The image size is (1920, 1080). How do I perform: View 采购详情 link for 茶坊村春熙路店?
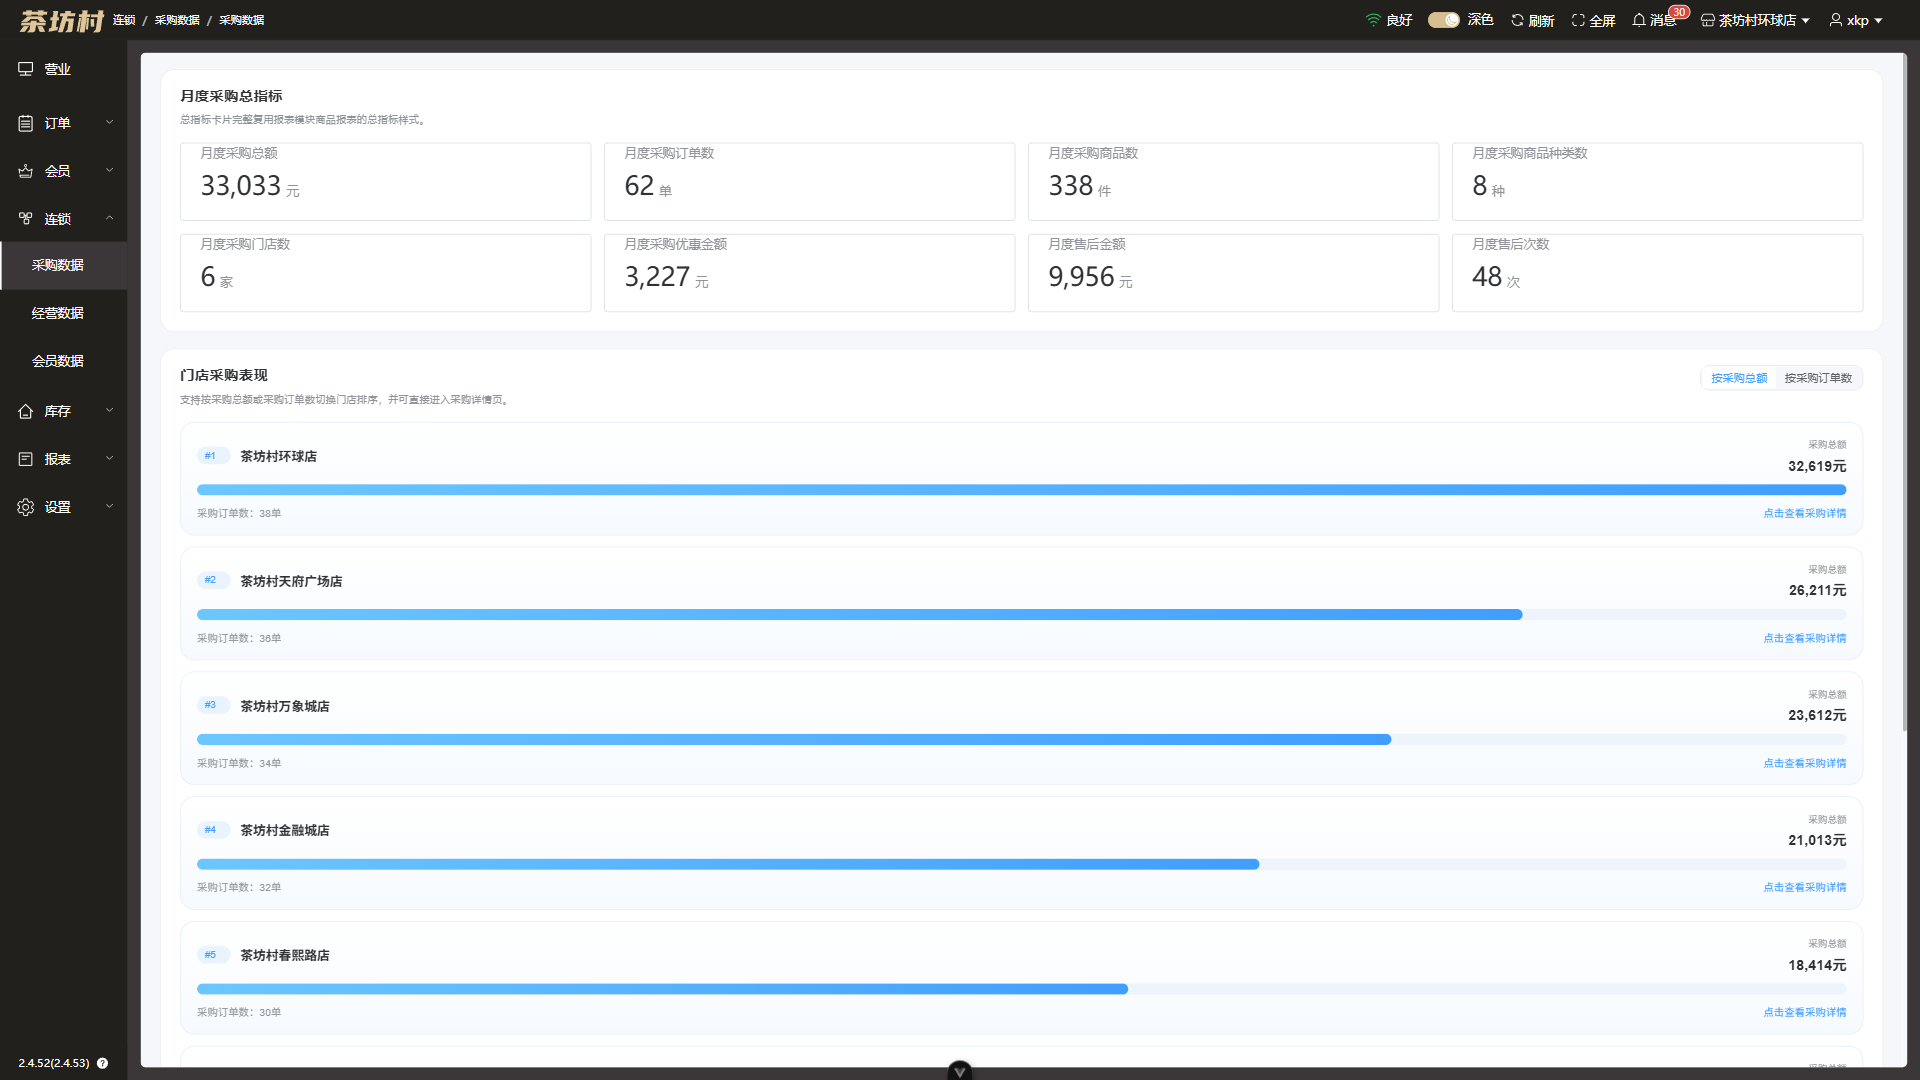(x=1805, y=1012)
